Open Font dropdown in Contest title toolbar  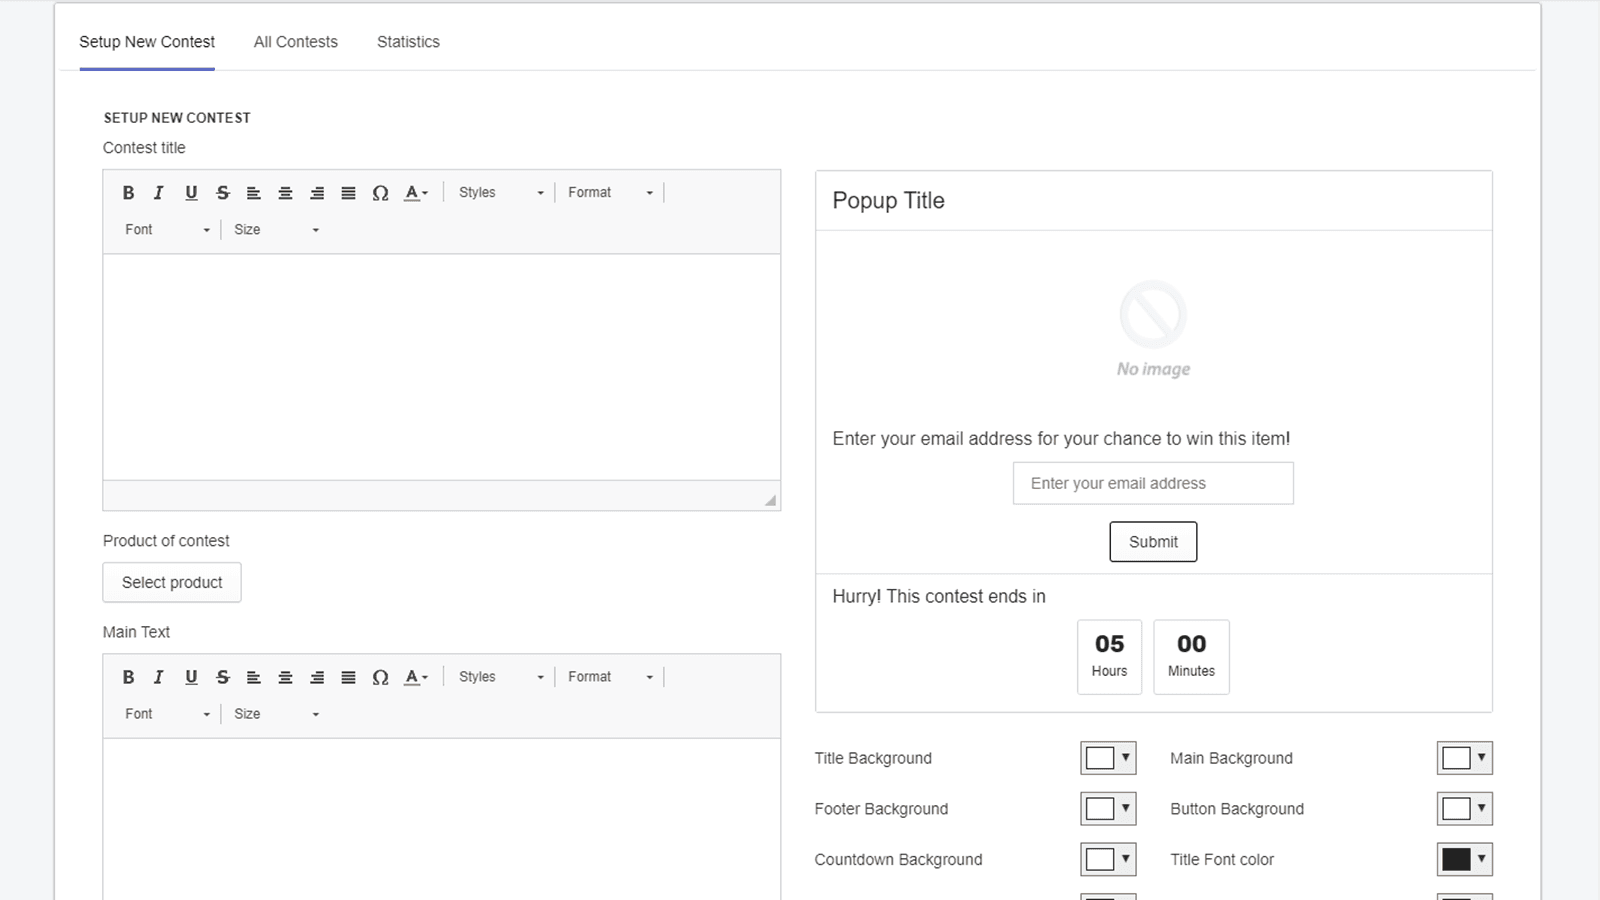[x=166, y=230]
